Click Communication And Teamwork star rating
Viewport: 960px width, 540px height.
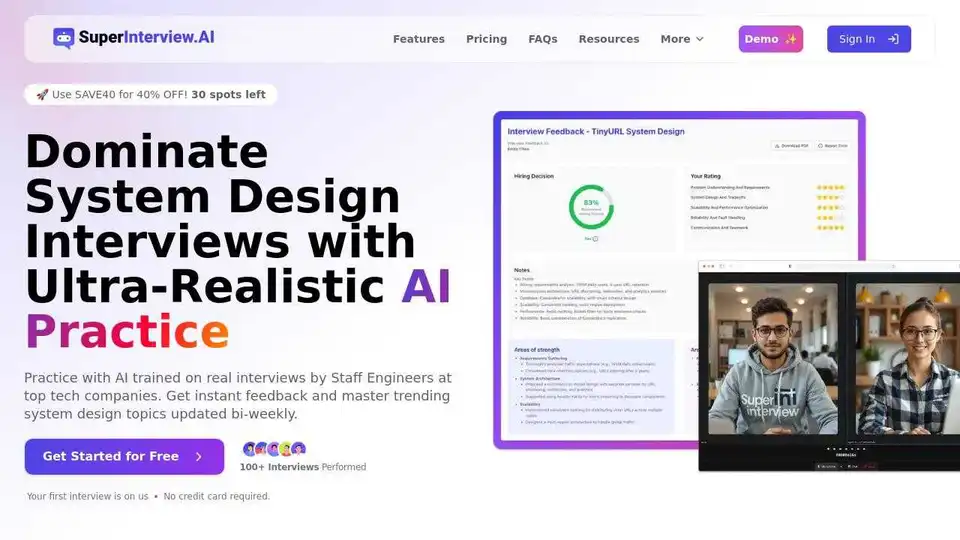(x=830, y=228)
